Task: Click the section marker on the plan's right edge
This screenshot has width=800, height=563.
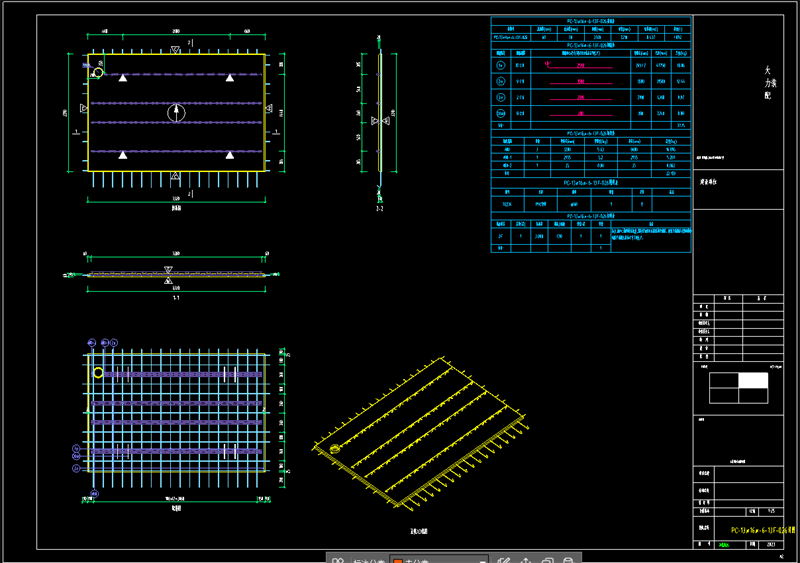Action: 269,108
